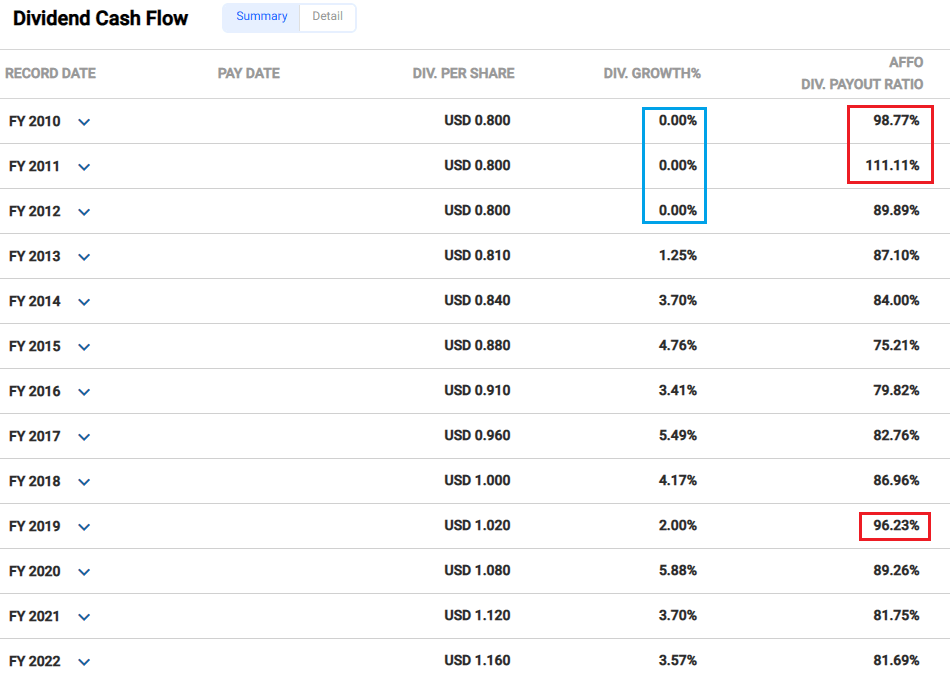Expand the FY 2016 row chevron
The height and width of the screenshot is (677, 952).
(x=84, y=392)
